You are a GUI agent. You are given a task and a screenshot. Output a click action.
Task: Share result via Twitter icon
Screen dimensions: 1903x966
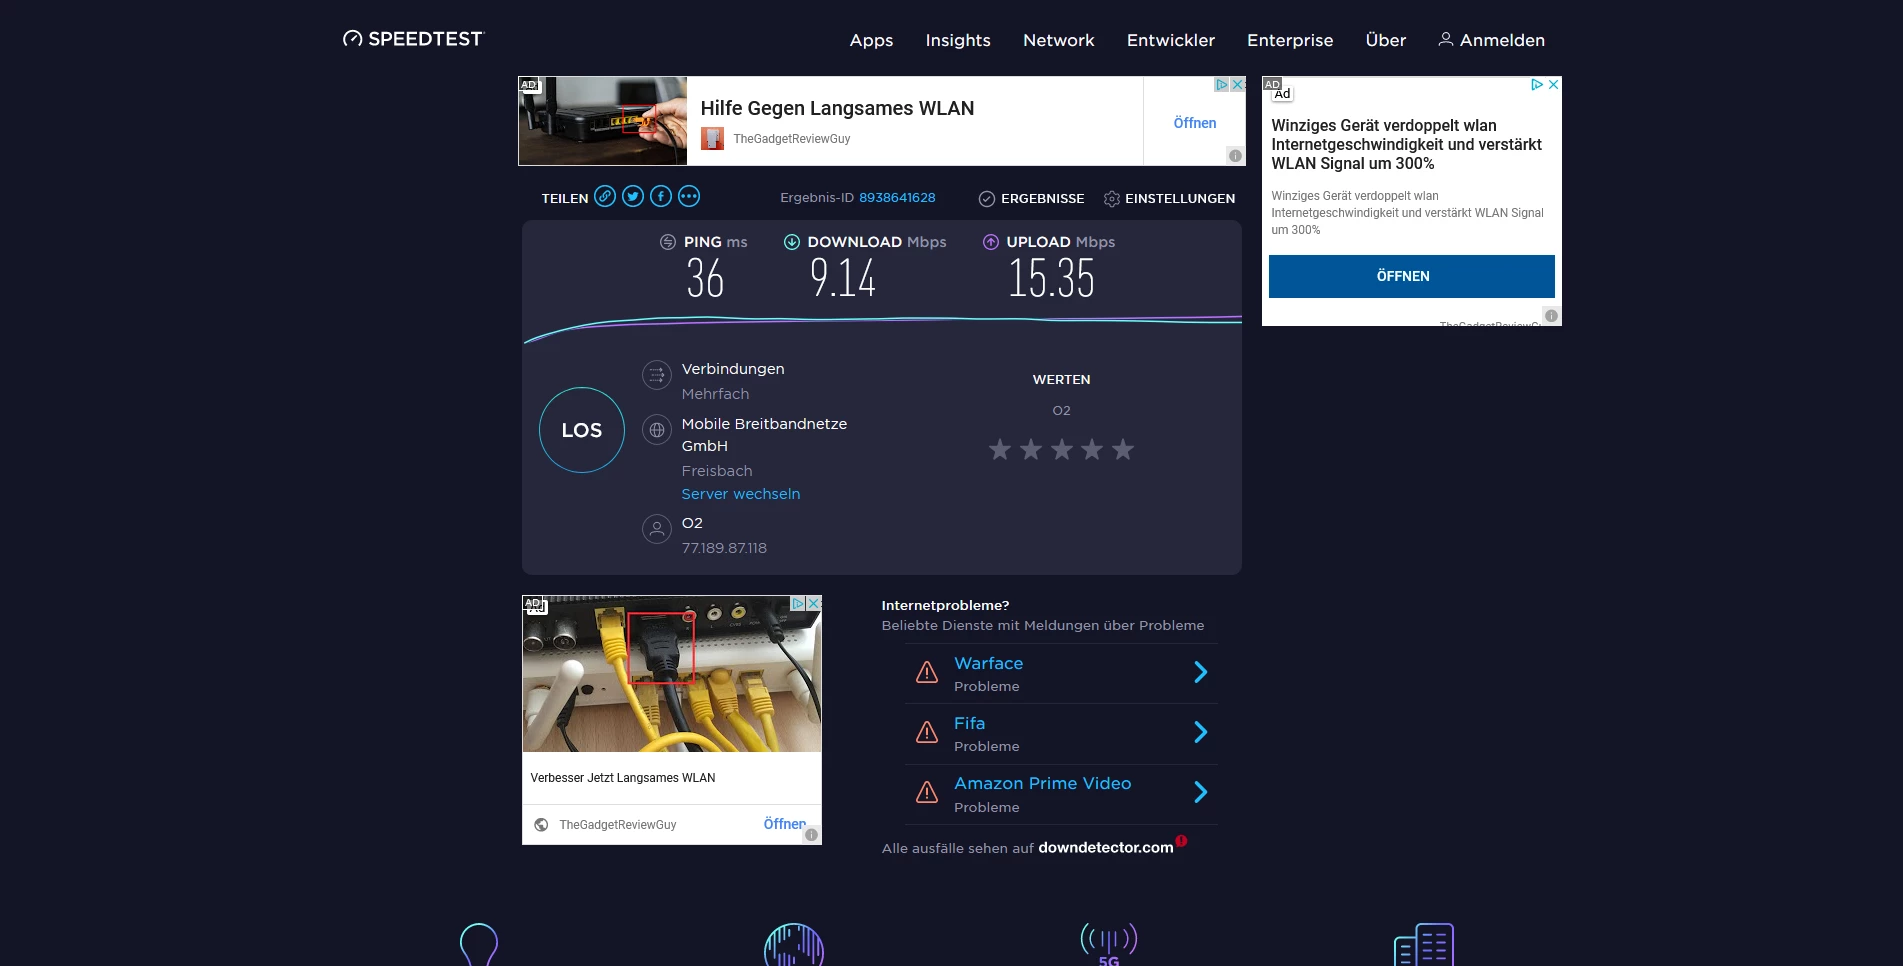[633, 196]
